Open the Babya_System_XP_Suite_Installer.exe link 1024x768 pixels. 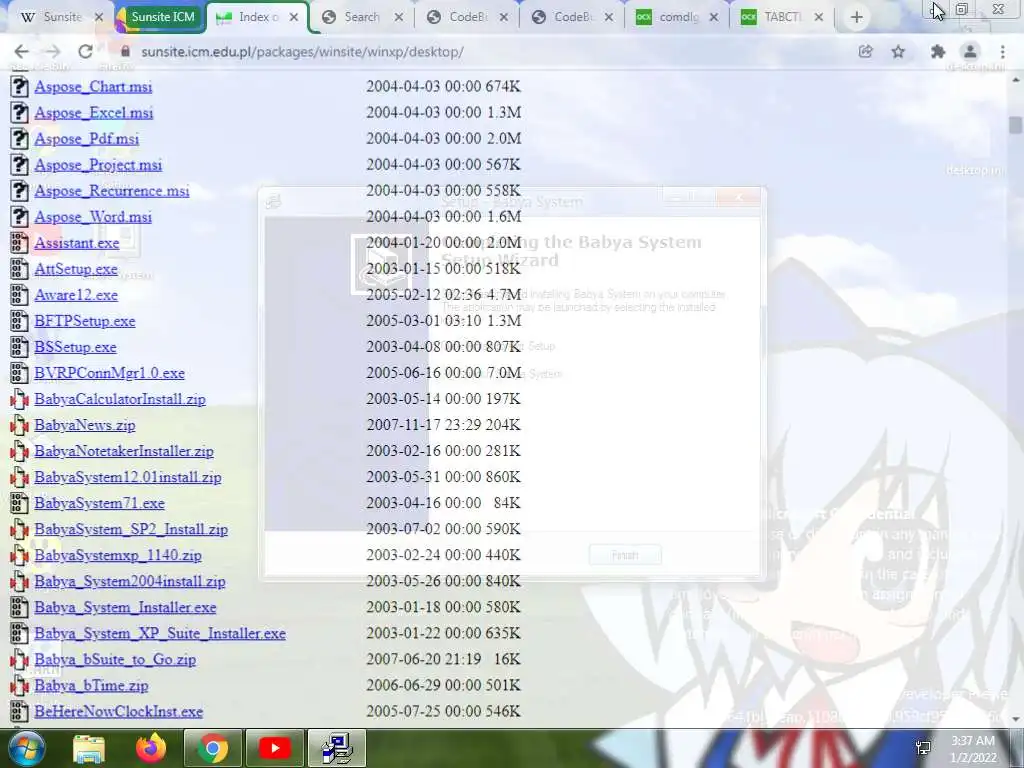point(160,633)
